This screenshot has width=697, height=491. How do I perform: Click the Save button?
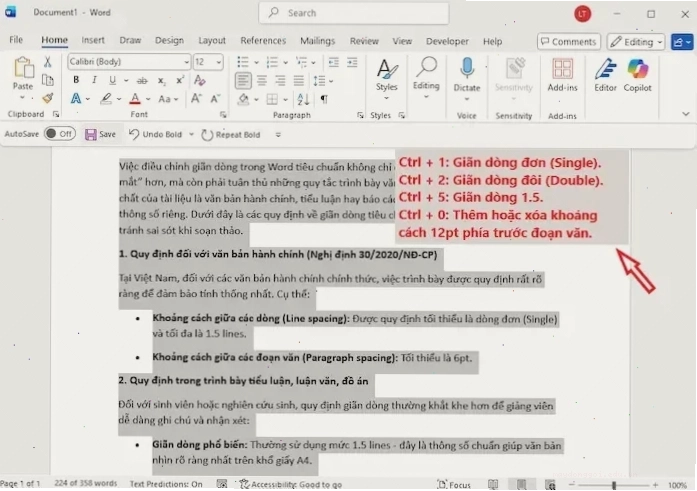pos(100,134)
